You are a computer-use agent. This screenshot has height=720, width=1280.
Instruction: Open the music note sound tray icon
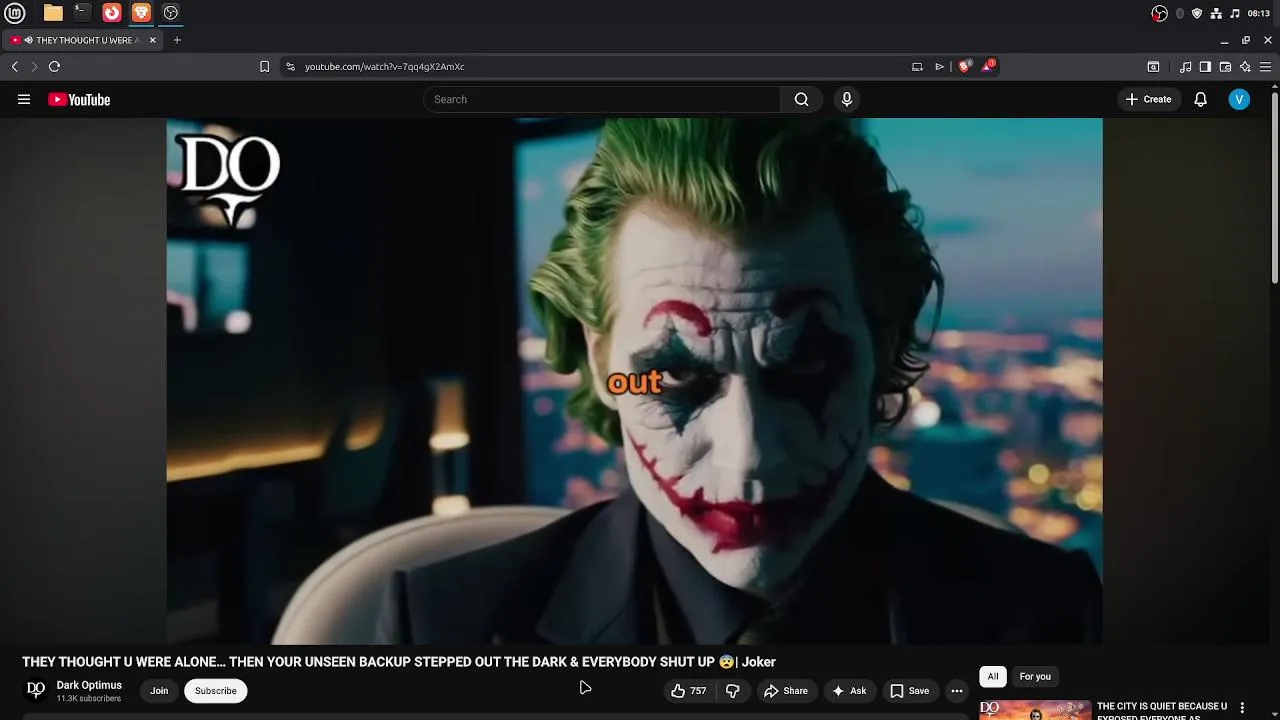pyautogui.click(x=1235, y=13)
